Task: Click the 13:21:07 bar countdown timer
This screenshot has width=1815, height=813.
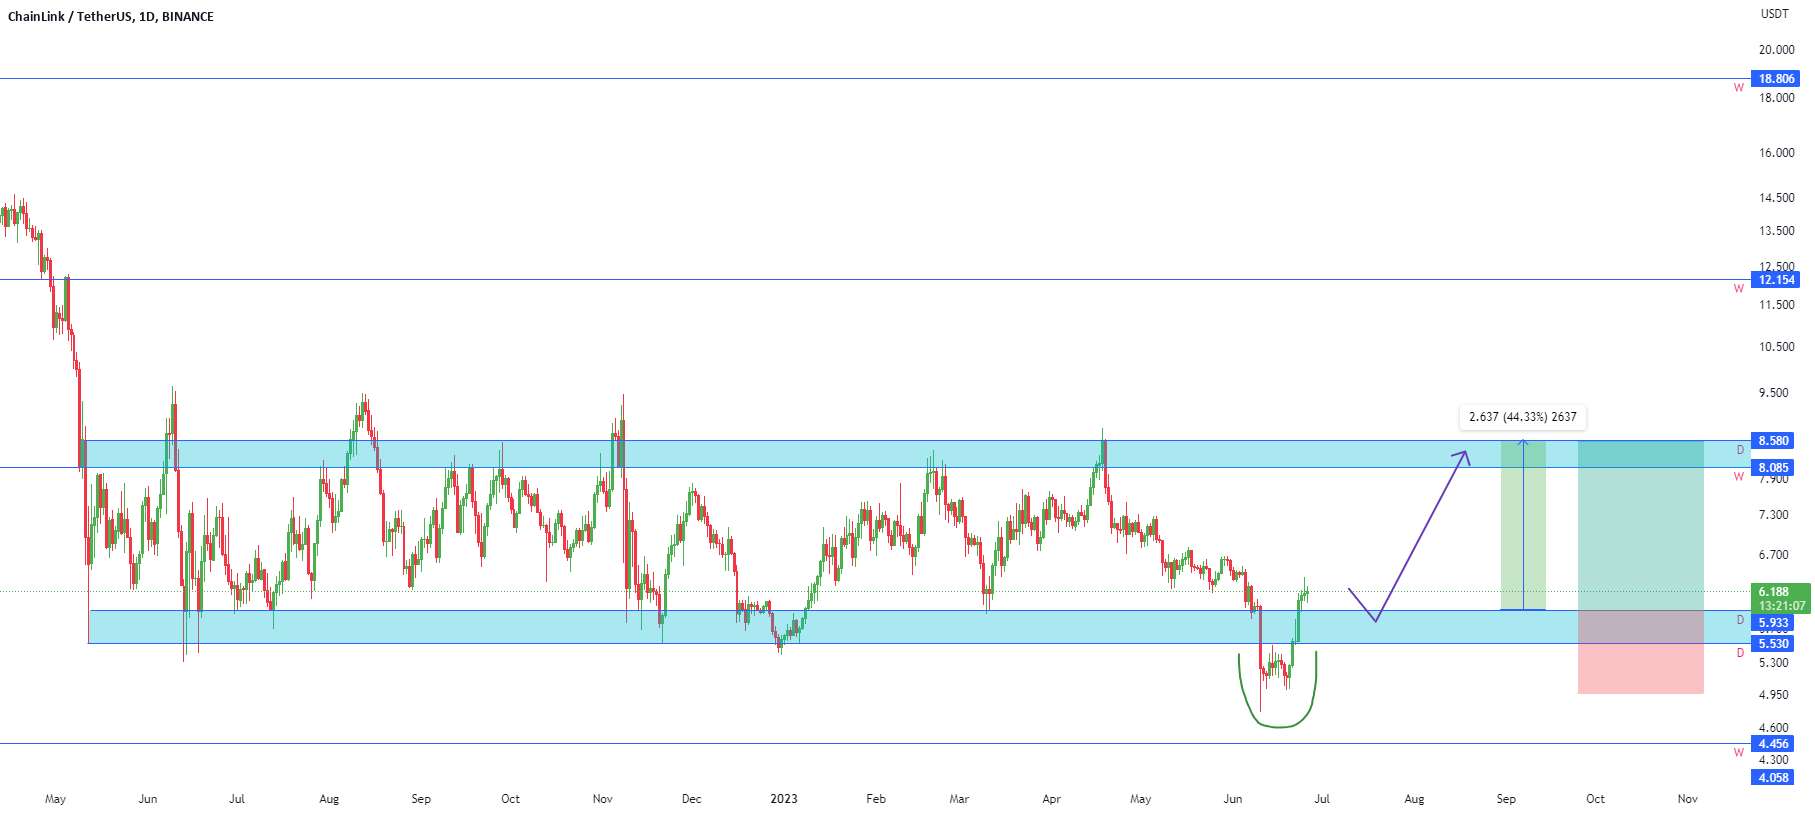Action: click(1782, 606)
